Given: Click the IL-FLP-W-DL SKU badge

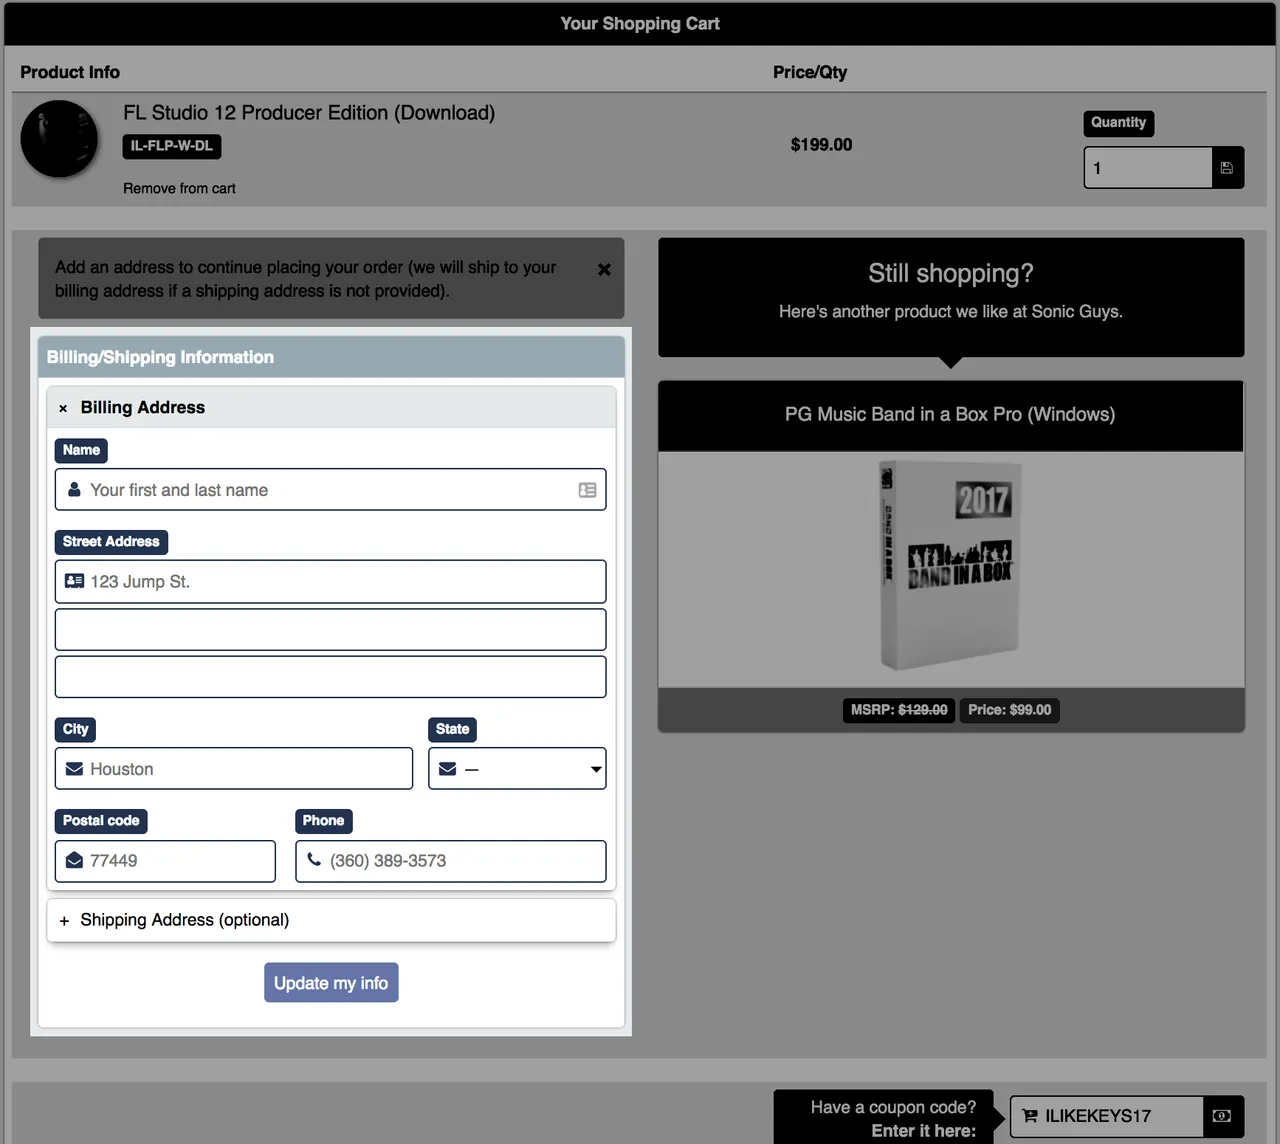Looking at the screenshot, I should coord(172,146).
